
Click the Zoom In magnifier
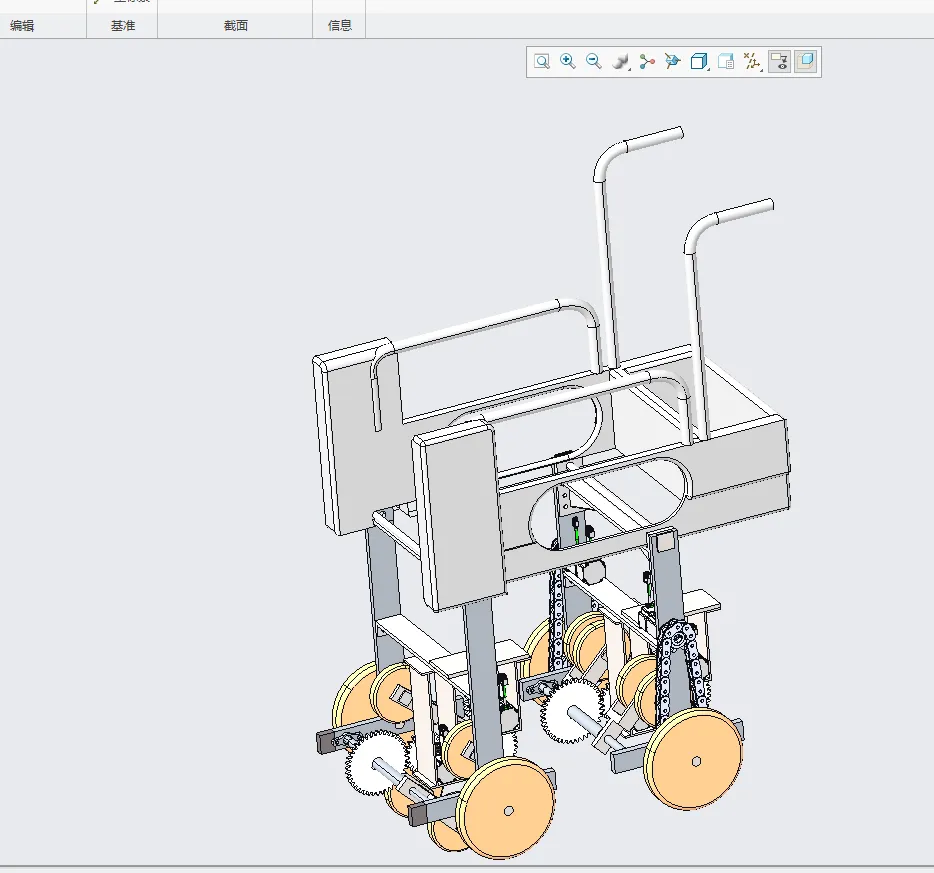click(568, 62)
